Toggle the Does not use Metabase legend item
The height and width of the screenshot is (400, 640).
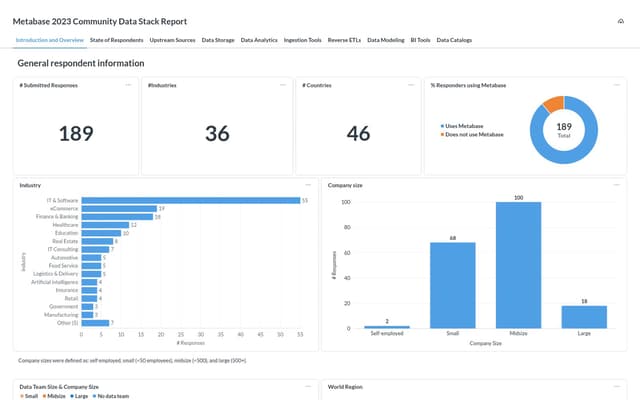click(472, 134)
